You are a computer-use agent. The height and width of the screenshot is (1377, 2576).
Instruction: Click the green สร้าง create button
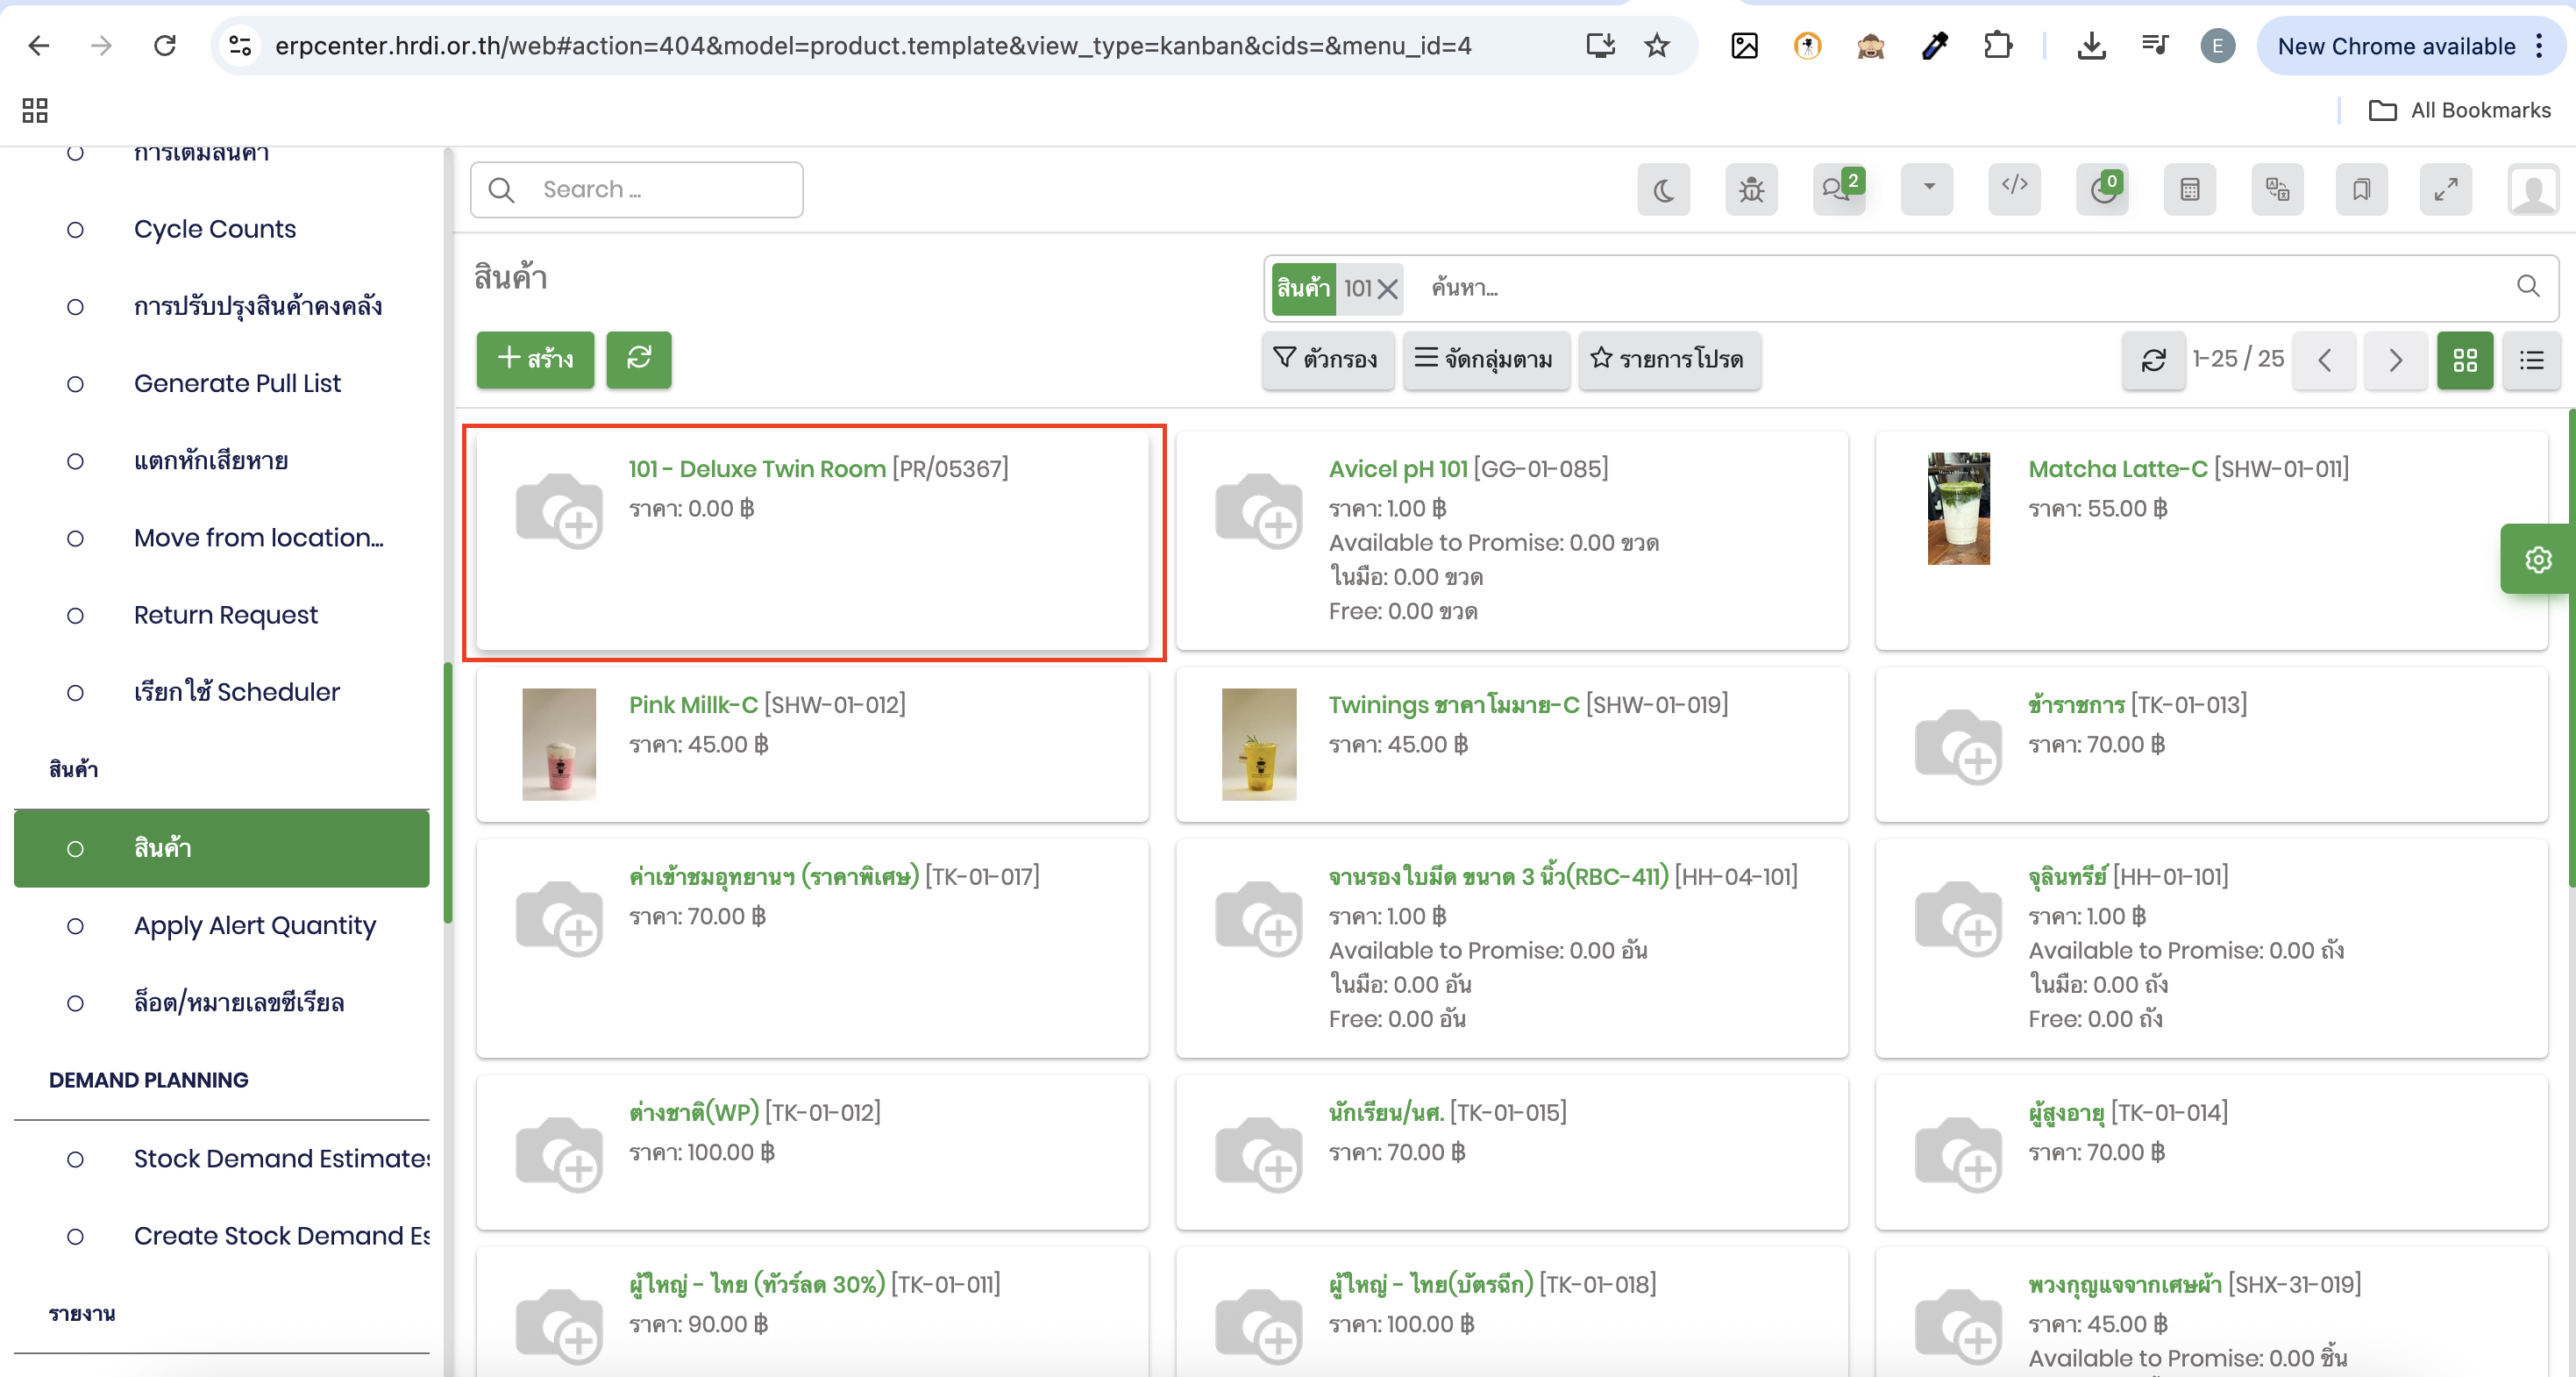click(535, 360)
